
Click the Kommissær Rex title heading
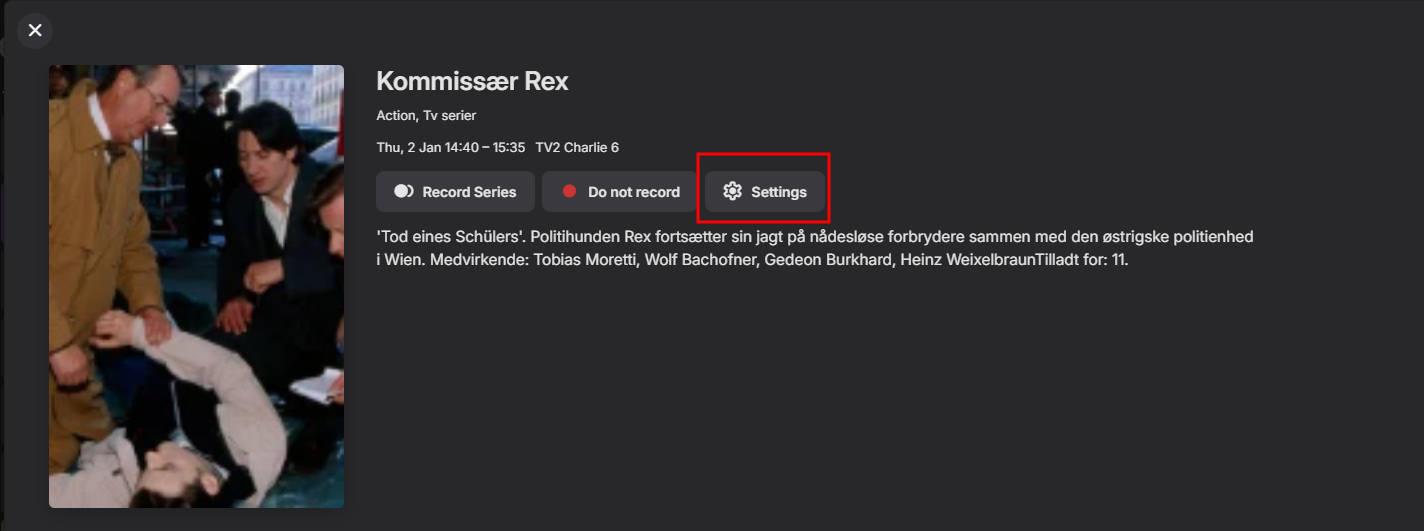coord(472,82)
